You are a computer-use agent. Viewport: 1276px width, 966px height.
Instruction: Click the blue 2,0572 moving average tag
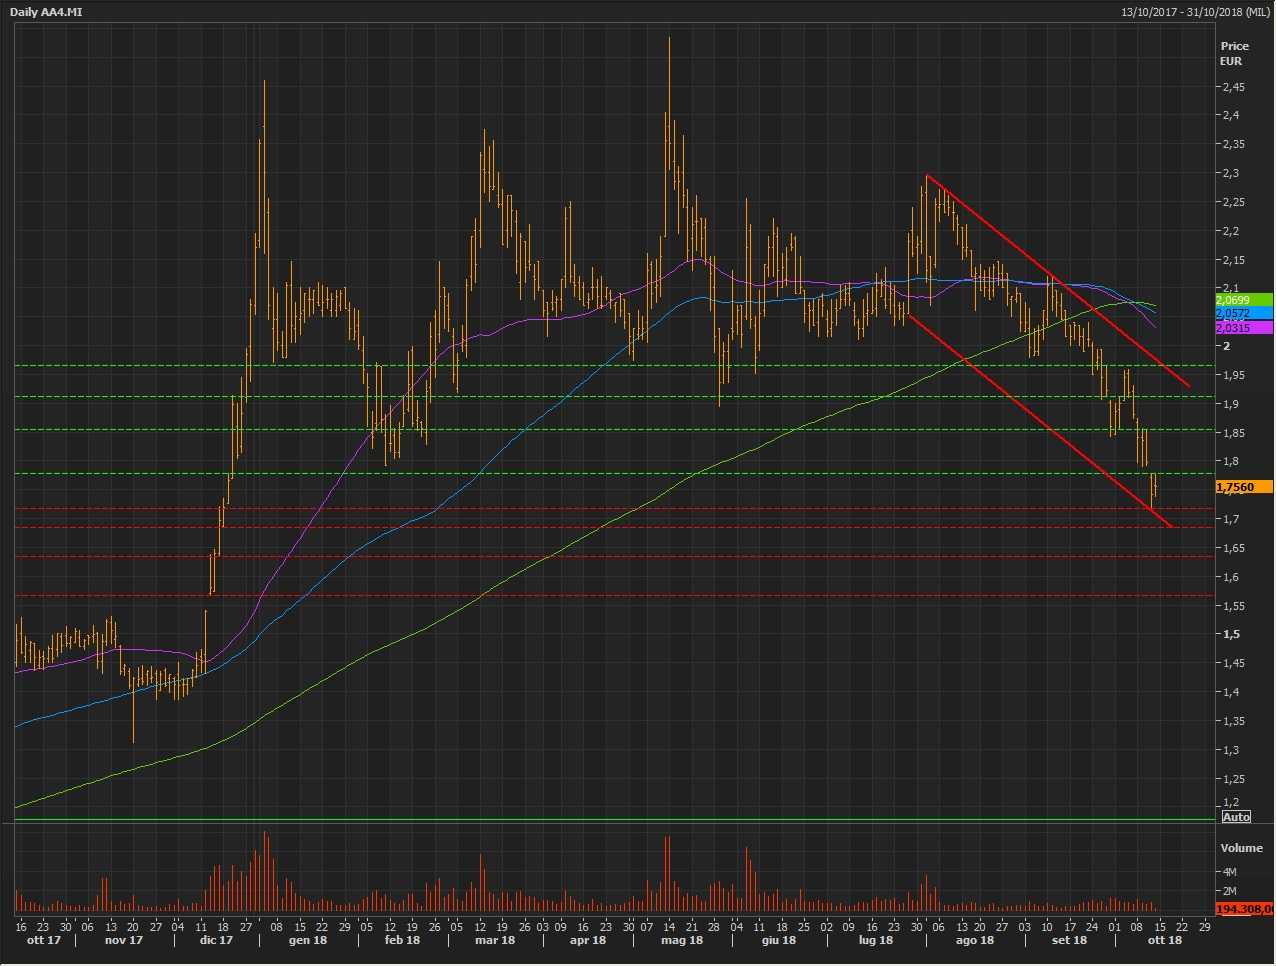pos(1243,314)
